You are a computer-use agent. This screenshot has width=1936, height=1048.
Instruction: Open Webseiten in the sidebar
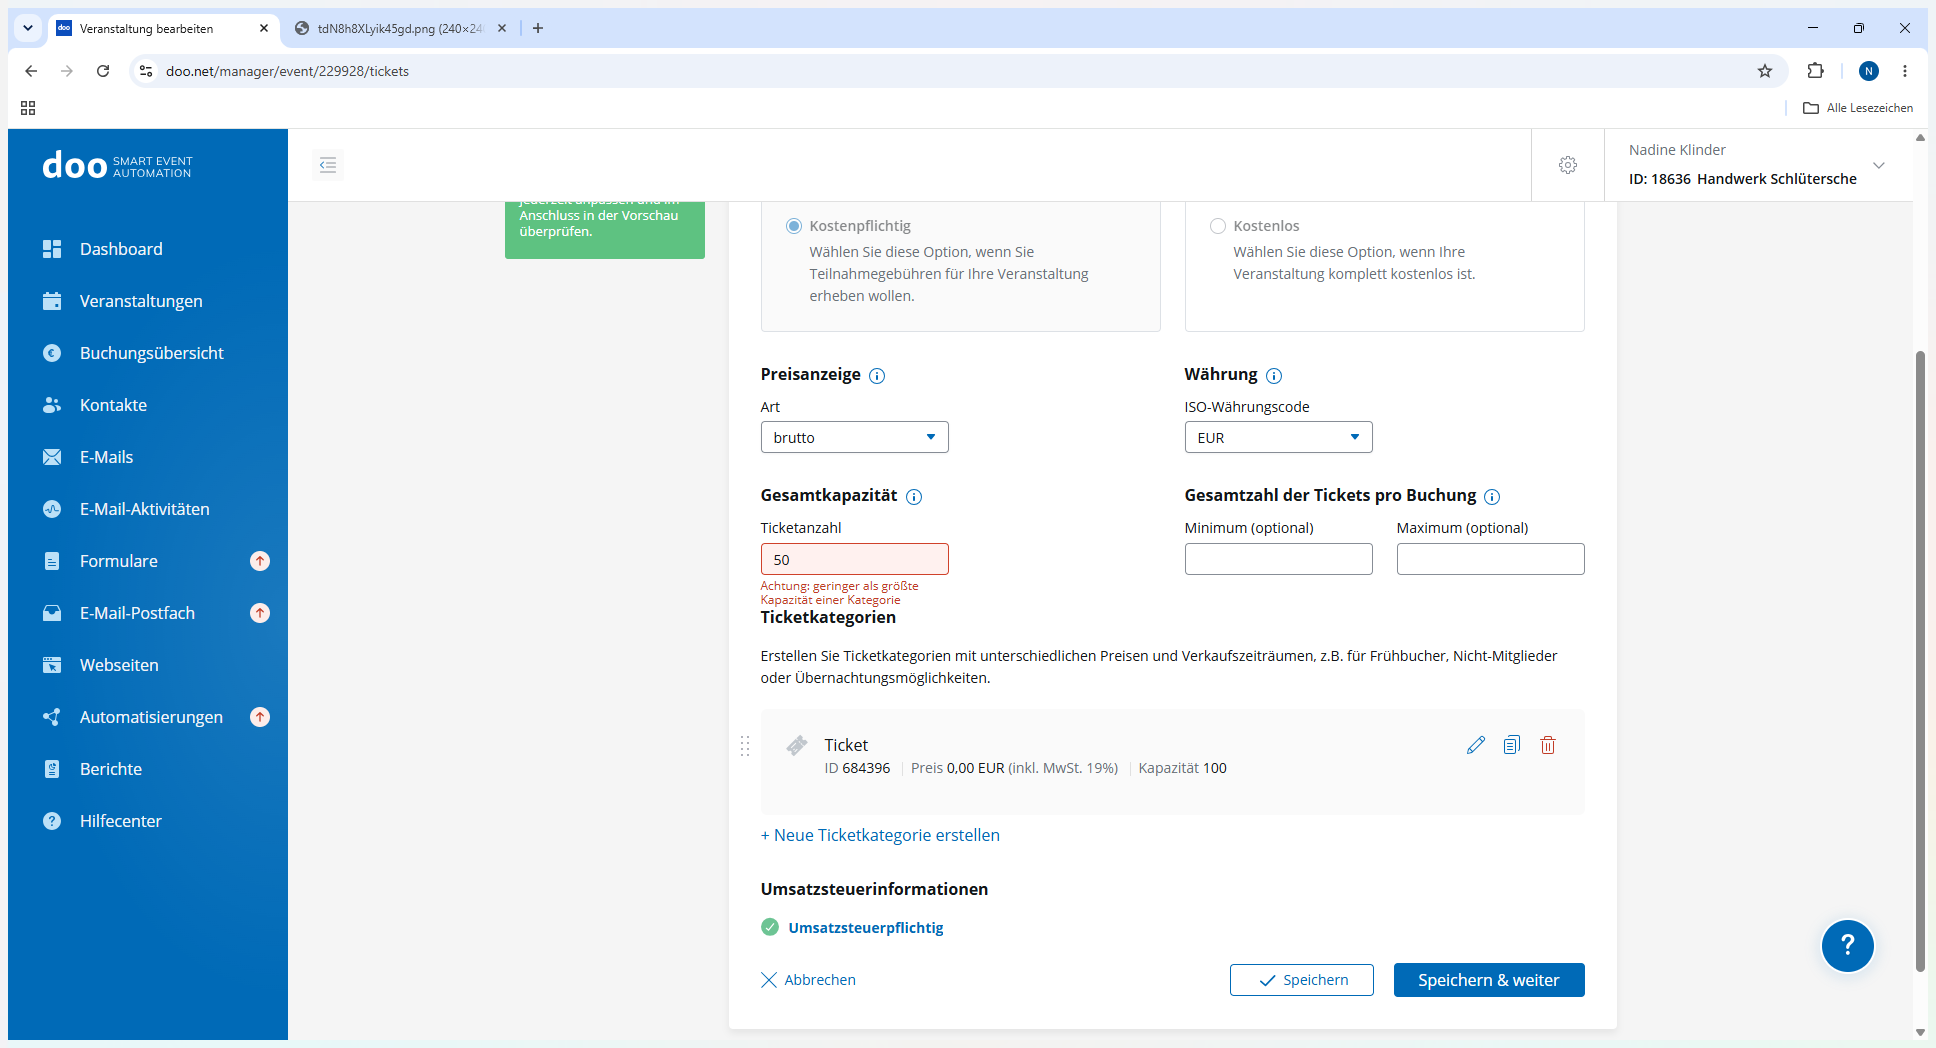pos(119,665)
